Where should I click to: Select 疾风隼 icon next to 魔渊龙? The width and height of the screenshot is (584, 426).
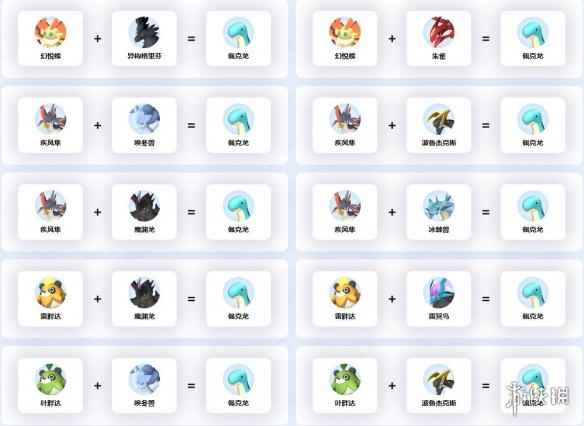point(51,206)
